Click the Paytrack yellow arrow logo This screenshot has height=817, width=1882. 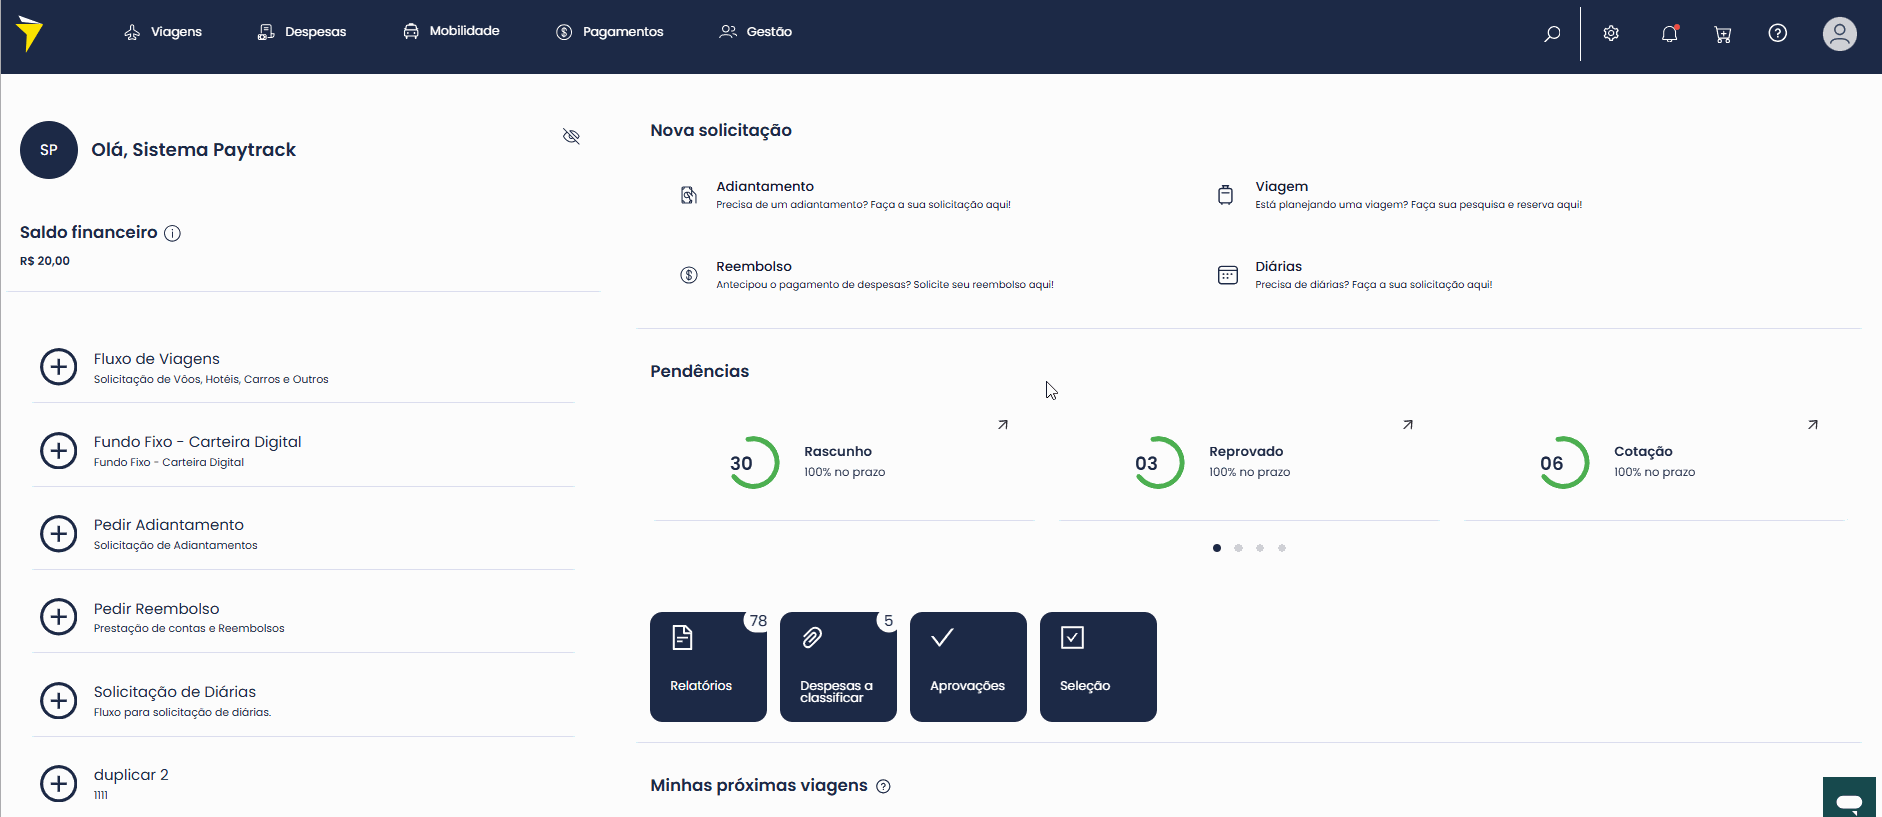30,33
